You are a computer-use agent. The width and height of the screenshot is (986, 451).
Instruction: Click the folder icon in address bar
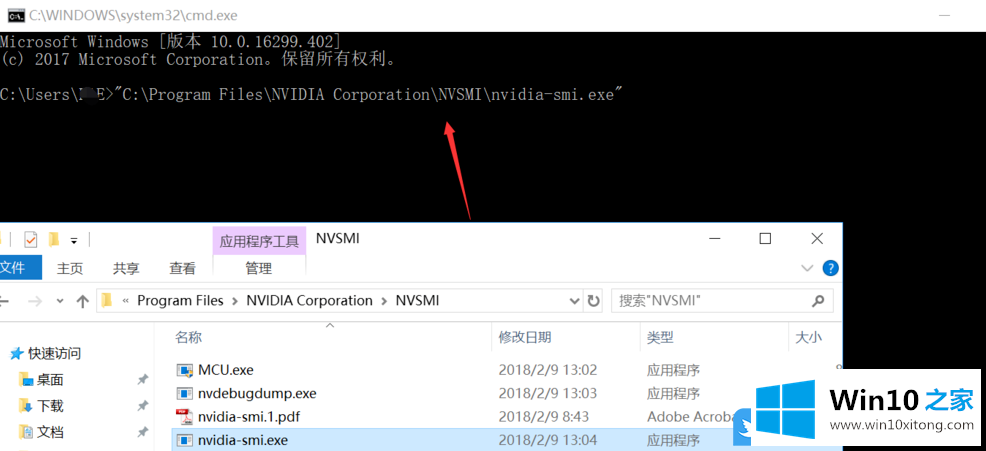pos(107,301)
